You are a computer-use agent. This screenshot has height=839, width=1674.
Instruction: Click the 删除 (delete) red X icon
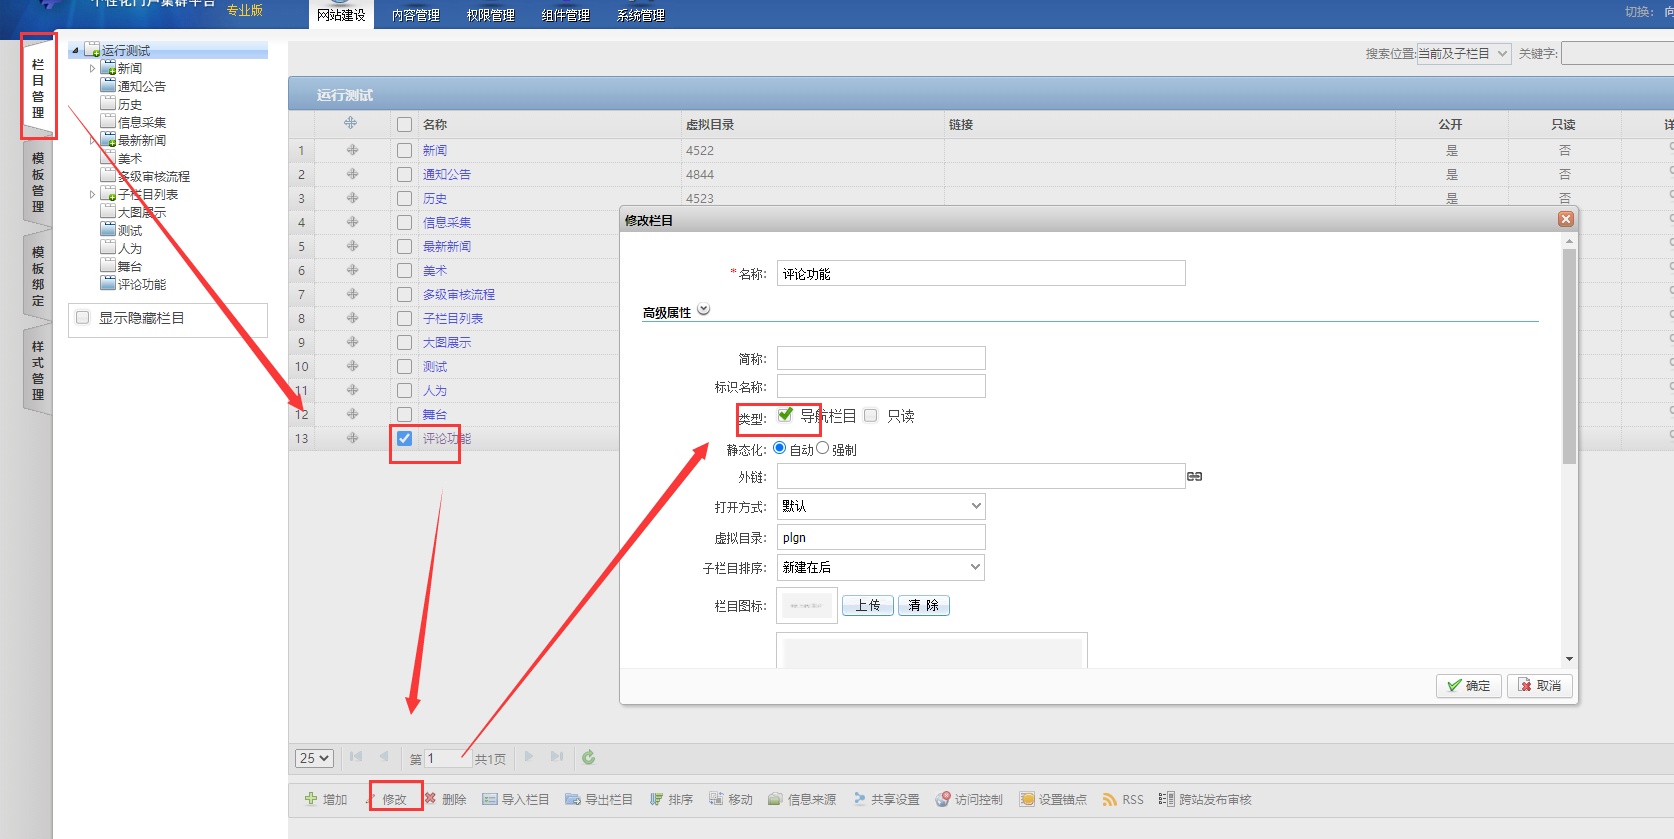(x=430, y=799)
